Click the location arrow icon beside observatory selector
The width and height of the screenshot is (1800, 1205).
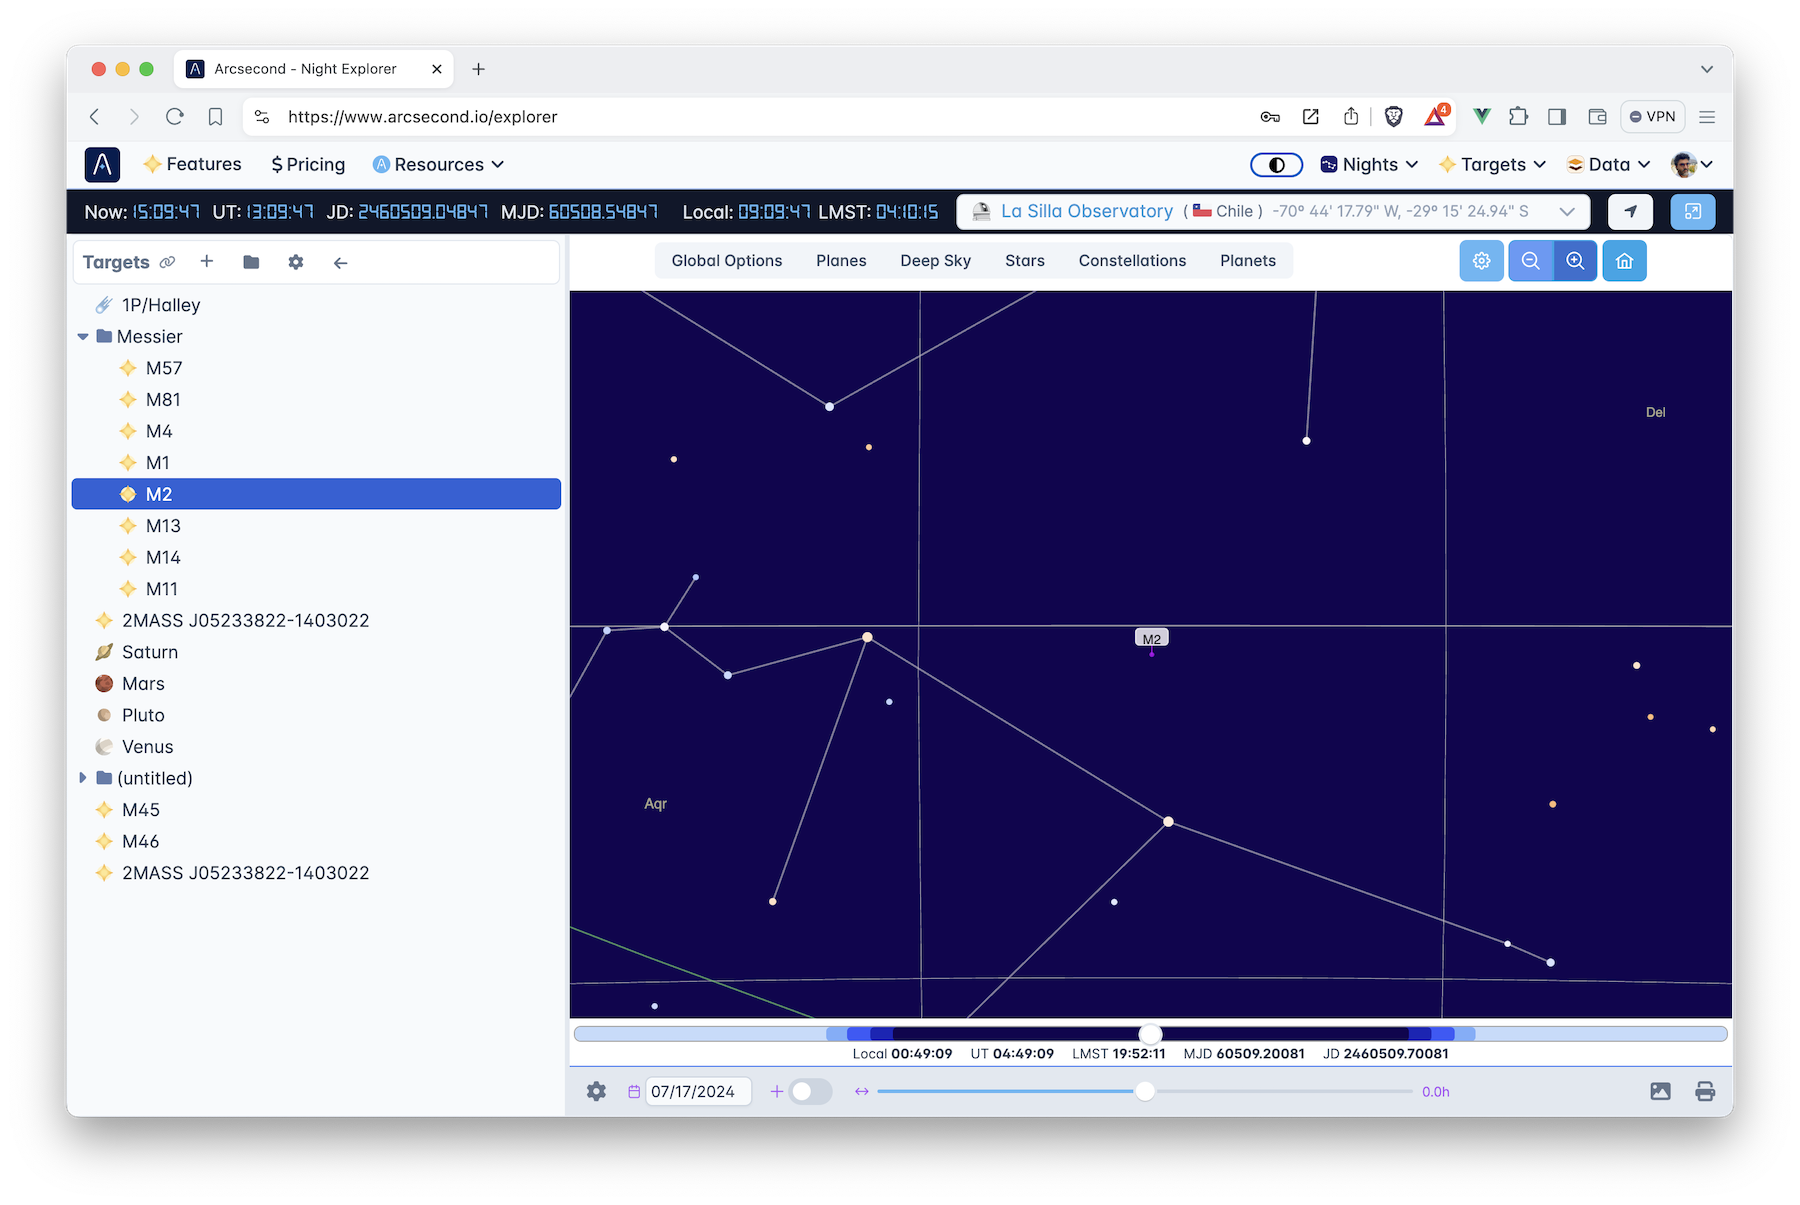click(x=1630, y=211)
